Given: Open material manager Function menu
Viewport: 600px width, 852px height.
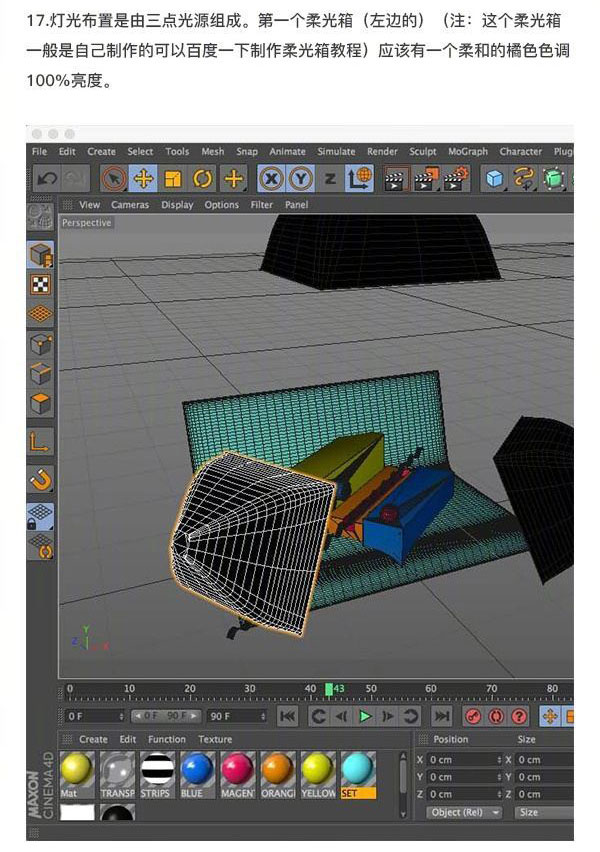Looking at the screenshot, I should (x=167, y=740).
